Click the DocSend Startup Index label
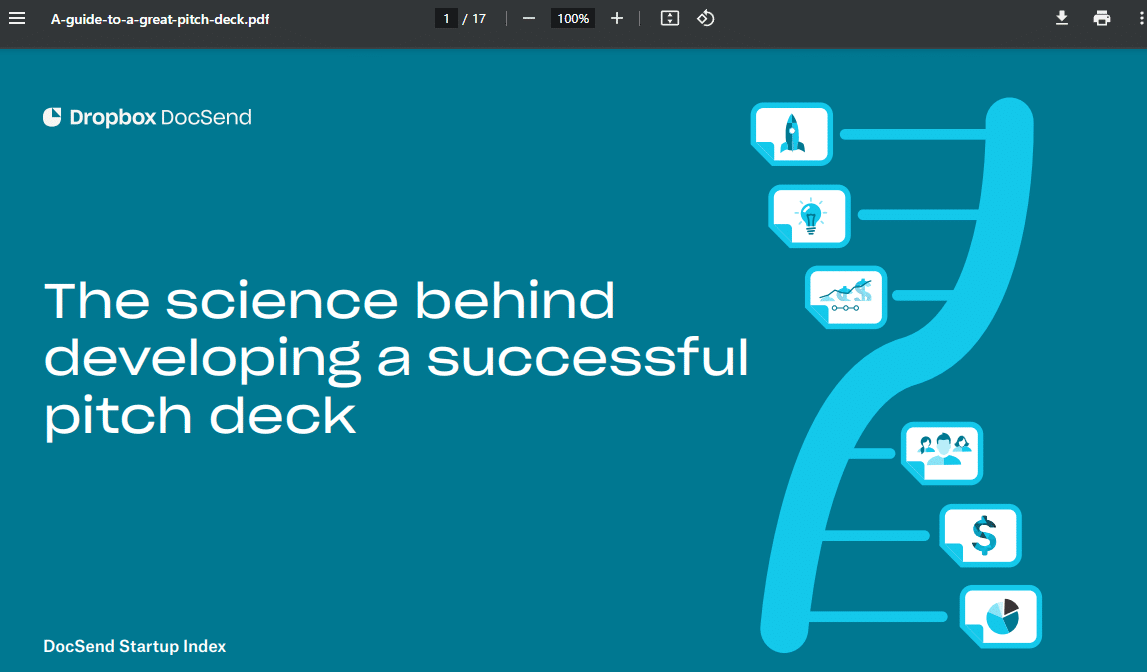Image resolution: width=1147 pixels, height=672 pixels. (x=134, y=646)
